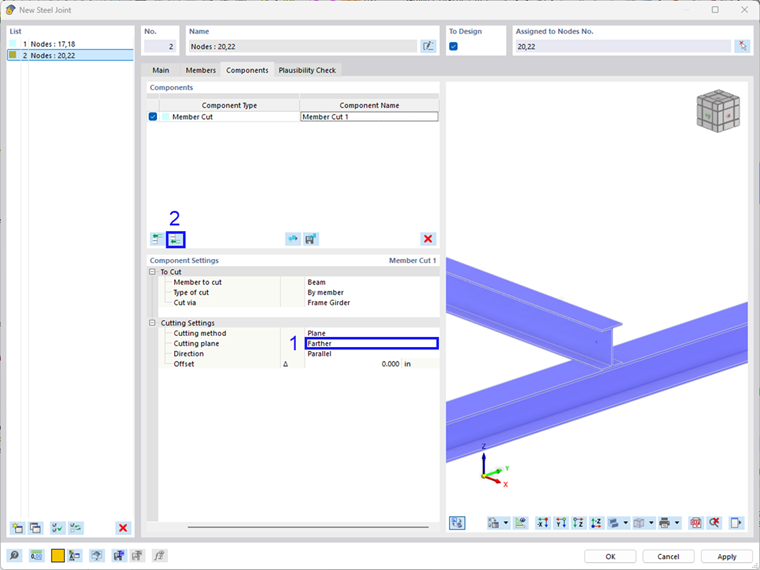Show view in -X direction
This screenshot has width=760, height=570.
tap(542, 523)
